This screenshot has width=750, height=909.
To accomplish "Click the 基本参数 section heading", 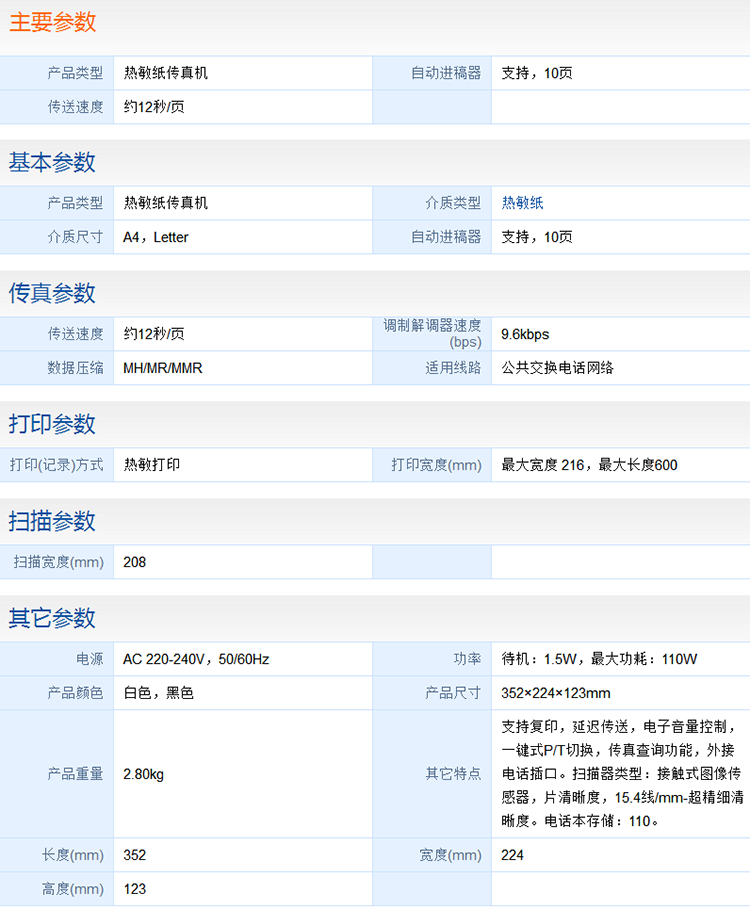I will 53,162.
